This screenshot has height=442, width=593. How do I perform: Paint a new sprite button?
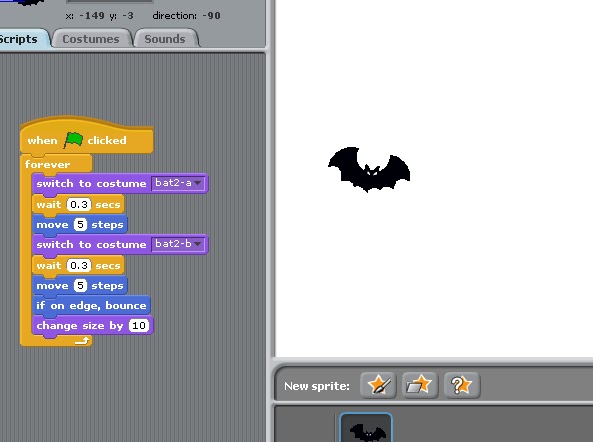pyautogui.click(x=378, y=385)
